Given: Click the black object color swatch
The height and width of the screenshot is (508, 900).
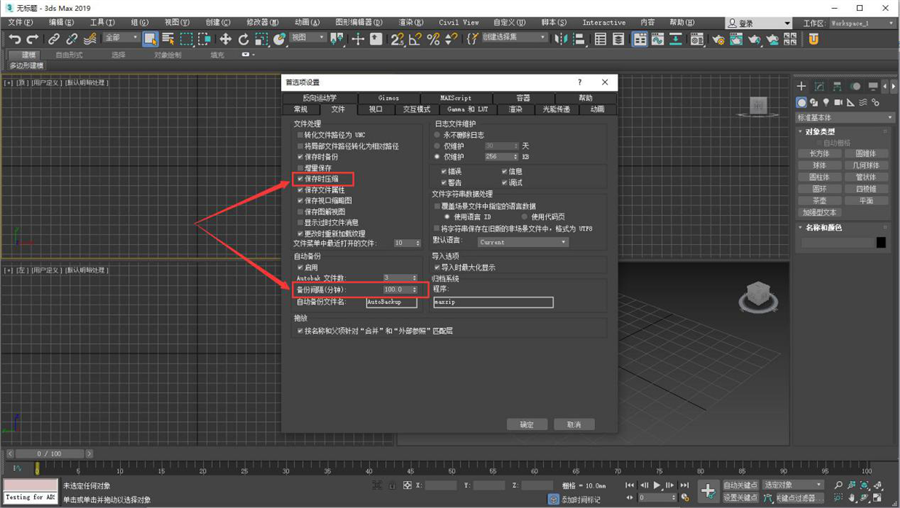Looking at the screenshot, I should (x=880, y=243).
